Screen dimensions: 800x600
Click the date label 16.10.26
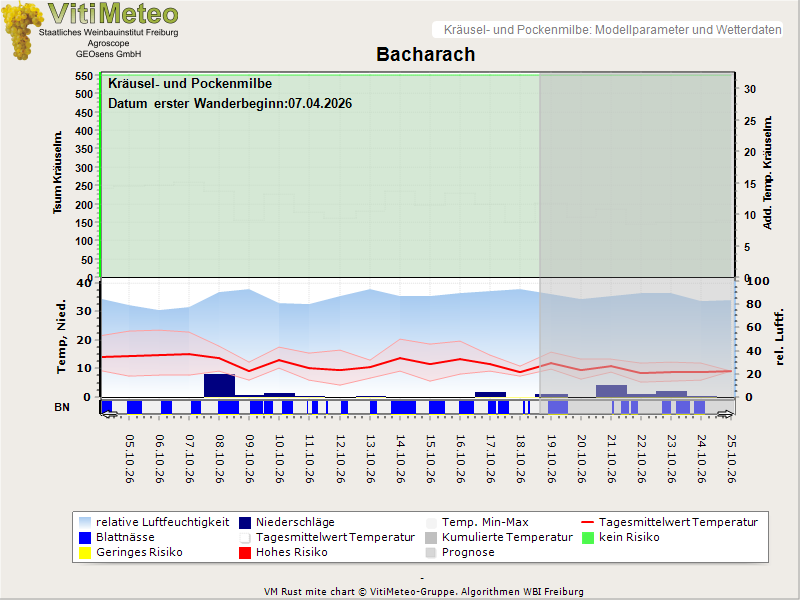[461, 459]
